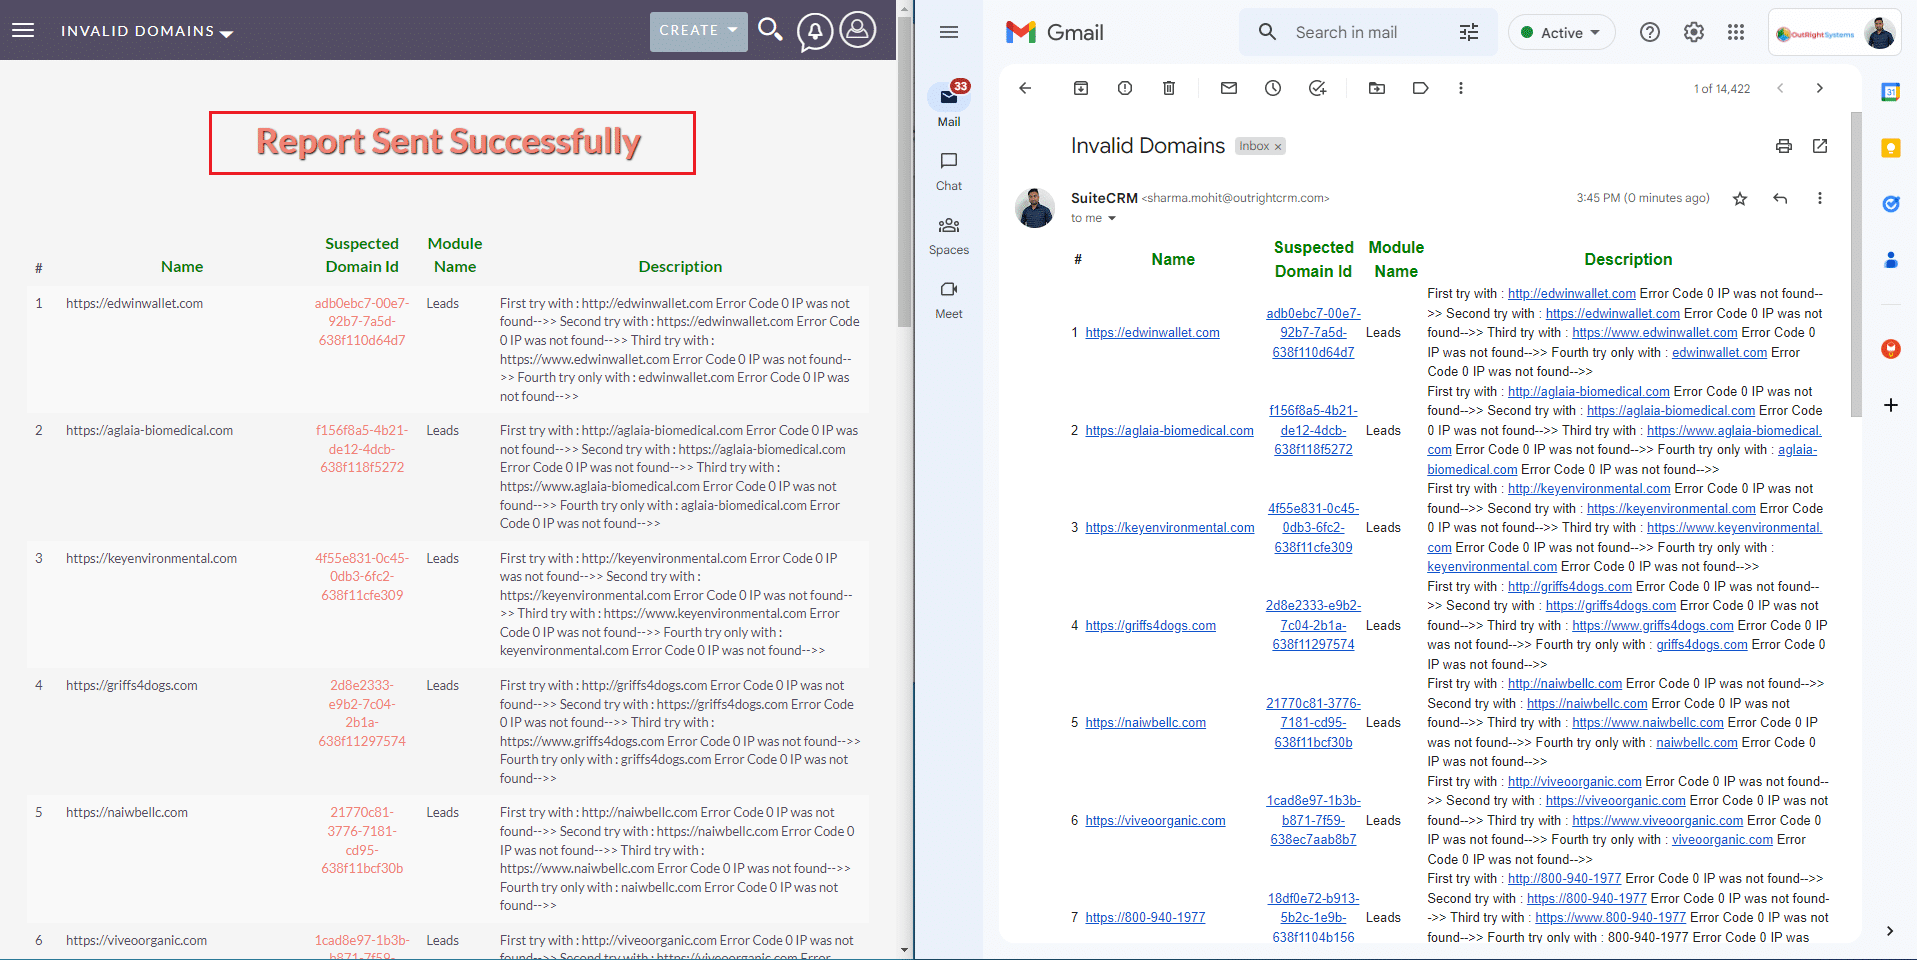Open more options for this message
1917x960 pixels.
(1820, 198)
